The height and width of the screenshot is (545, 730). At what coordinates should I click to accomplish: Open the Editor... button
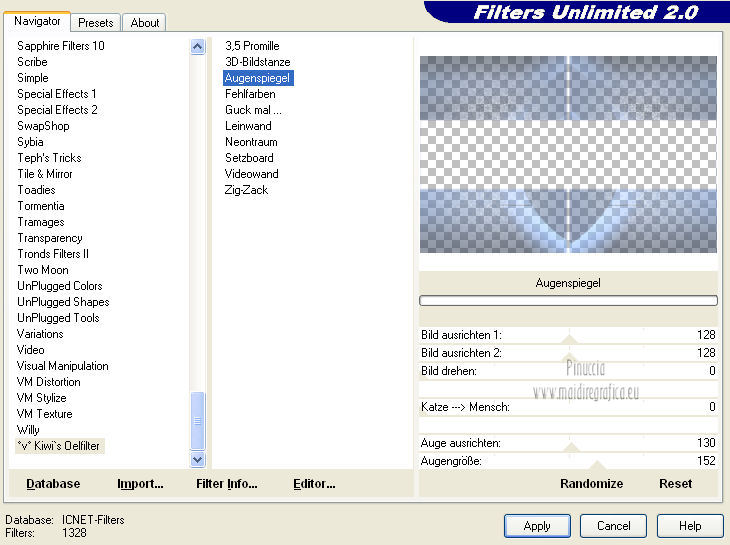pos(314,484)
